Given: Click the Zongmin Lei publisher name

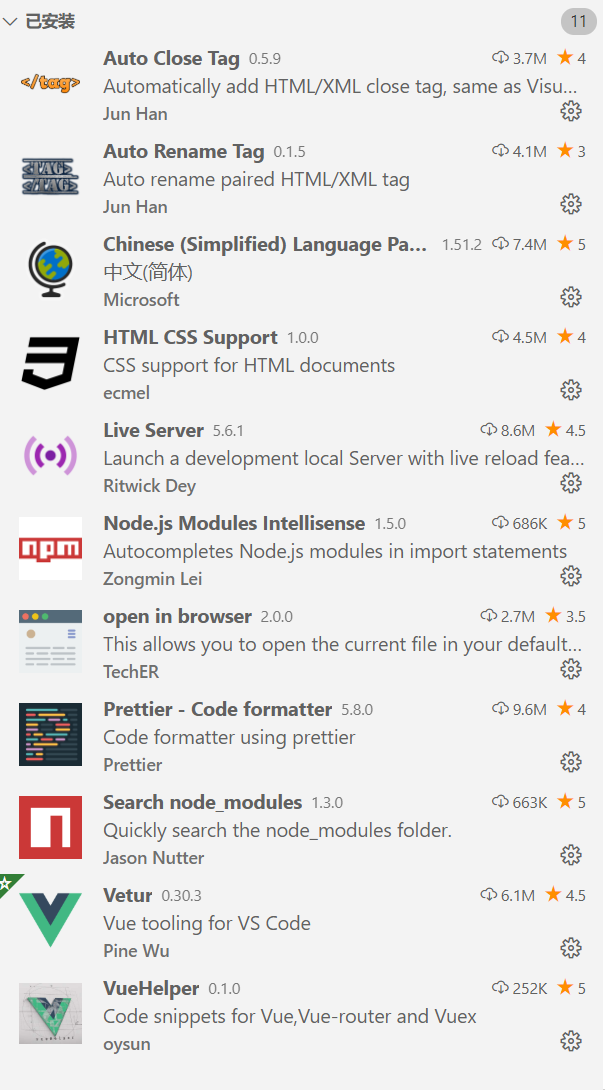Looking at the screenshot, I should pyautogui.click(x=153, y=579).
